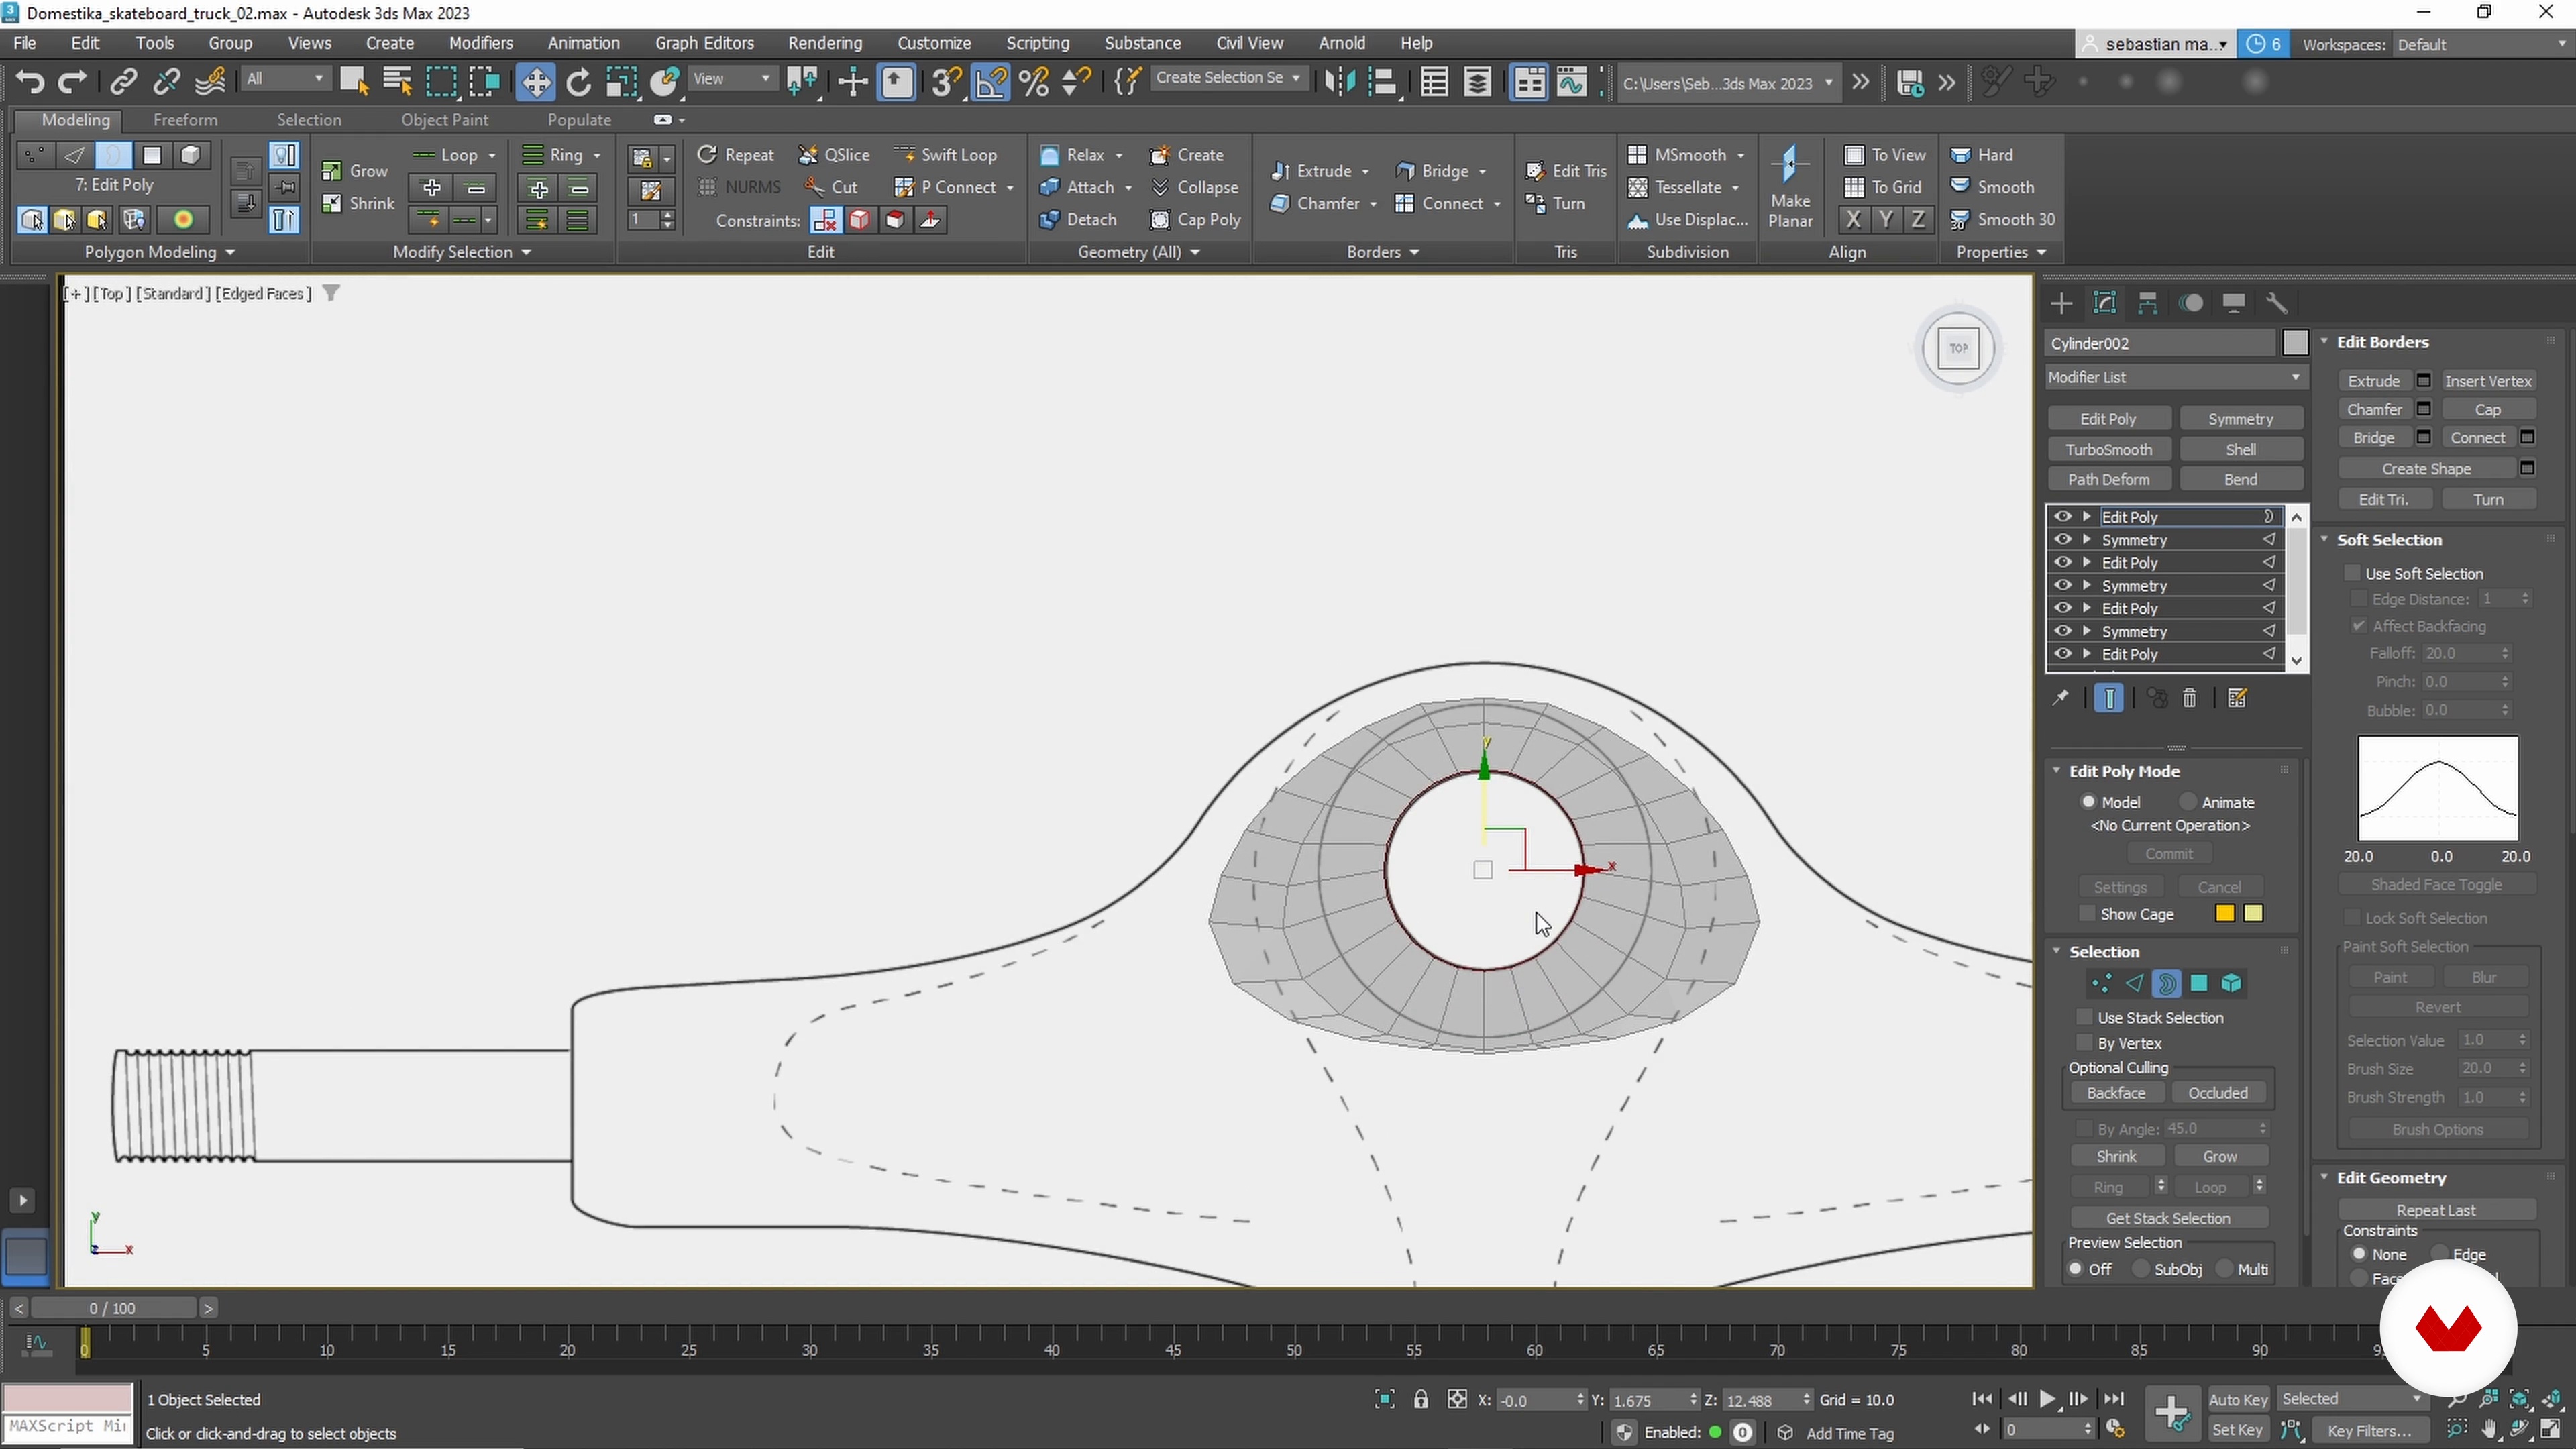
Task: Open the Modify command panel tab
Action: tap(2105, 303)
